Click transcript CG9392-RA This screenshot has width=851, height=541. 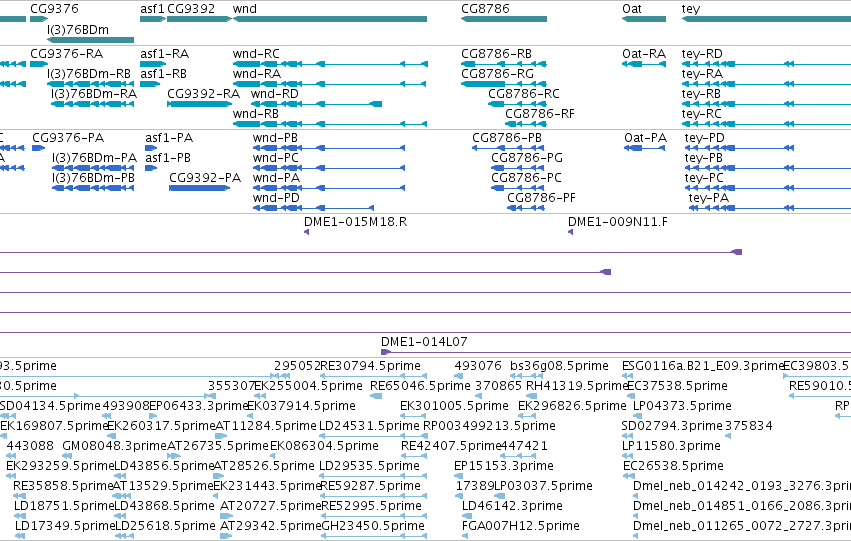[204, 94]
